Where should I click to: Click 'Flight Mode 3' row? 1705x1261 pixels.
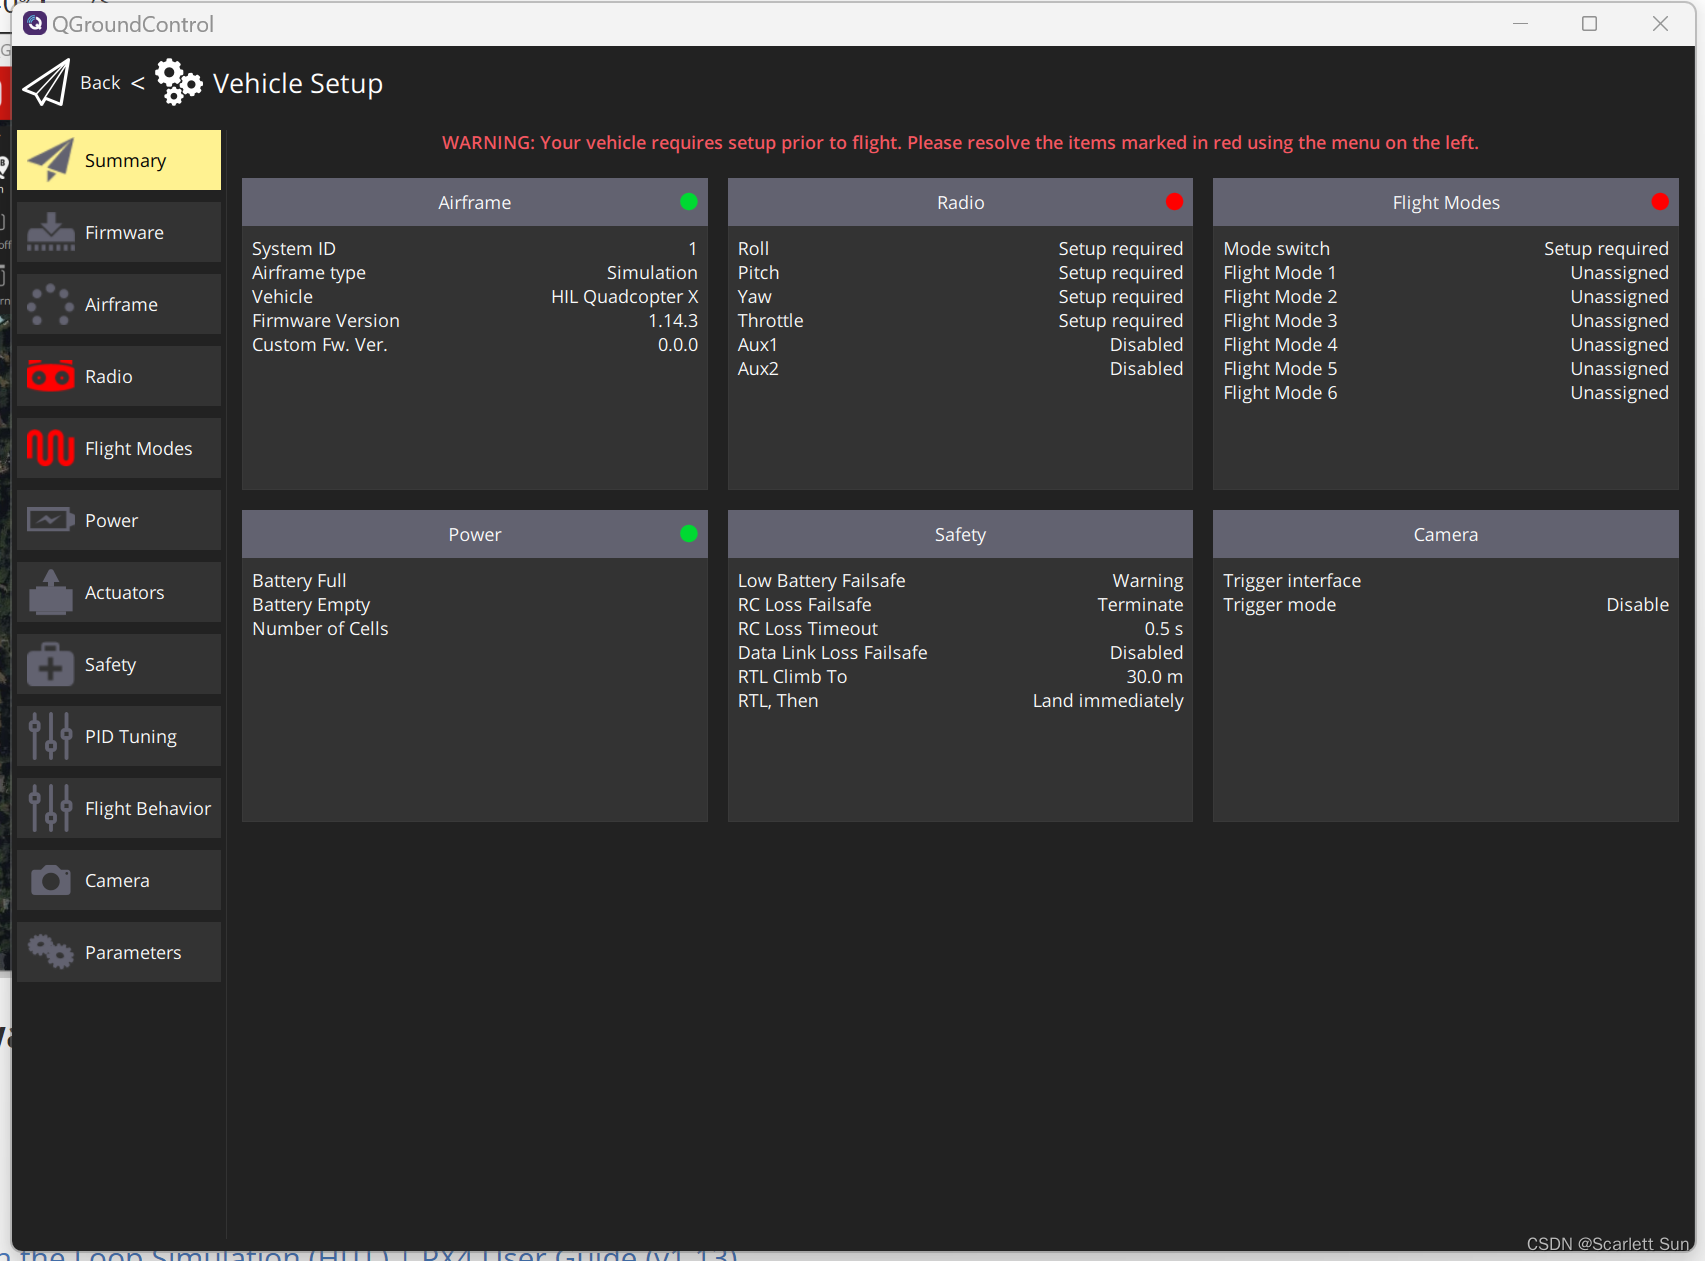point(1446,321)
